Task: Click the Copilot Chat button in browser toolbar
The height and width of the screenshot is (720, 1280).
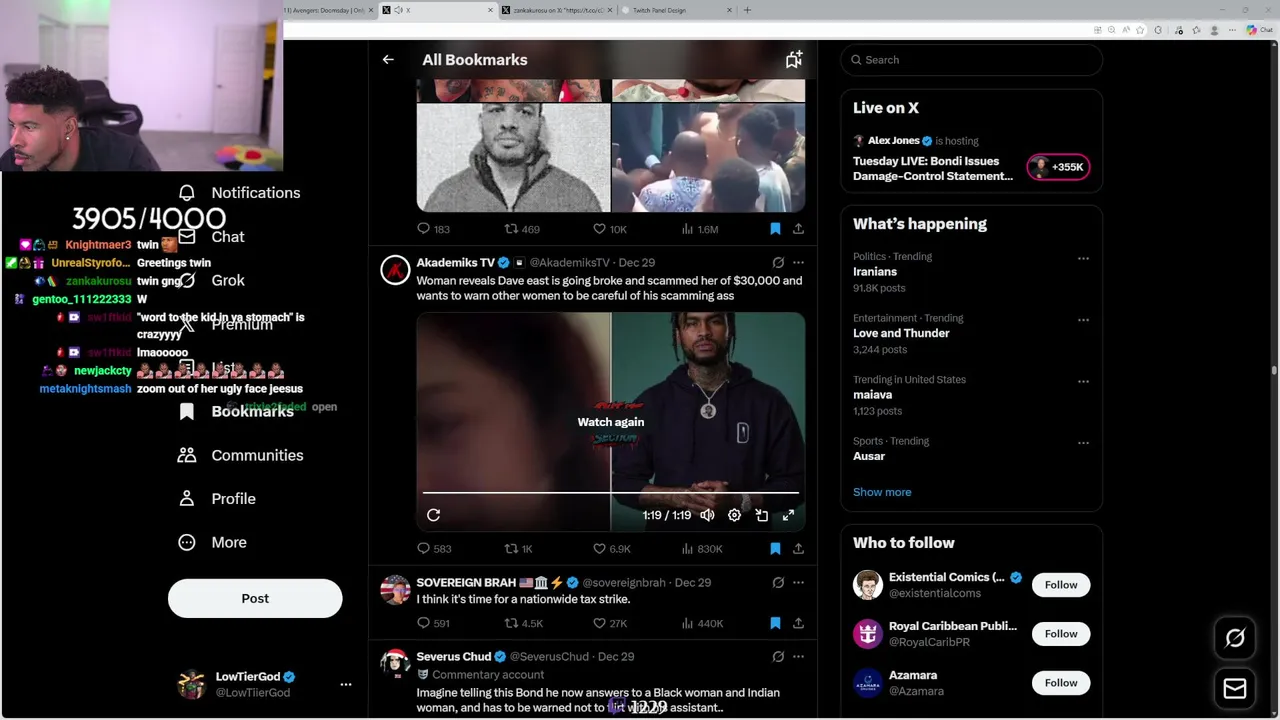Action: pos(1259,30)
